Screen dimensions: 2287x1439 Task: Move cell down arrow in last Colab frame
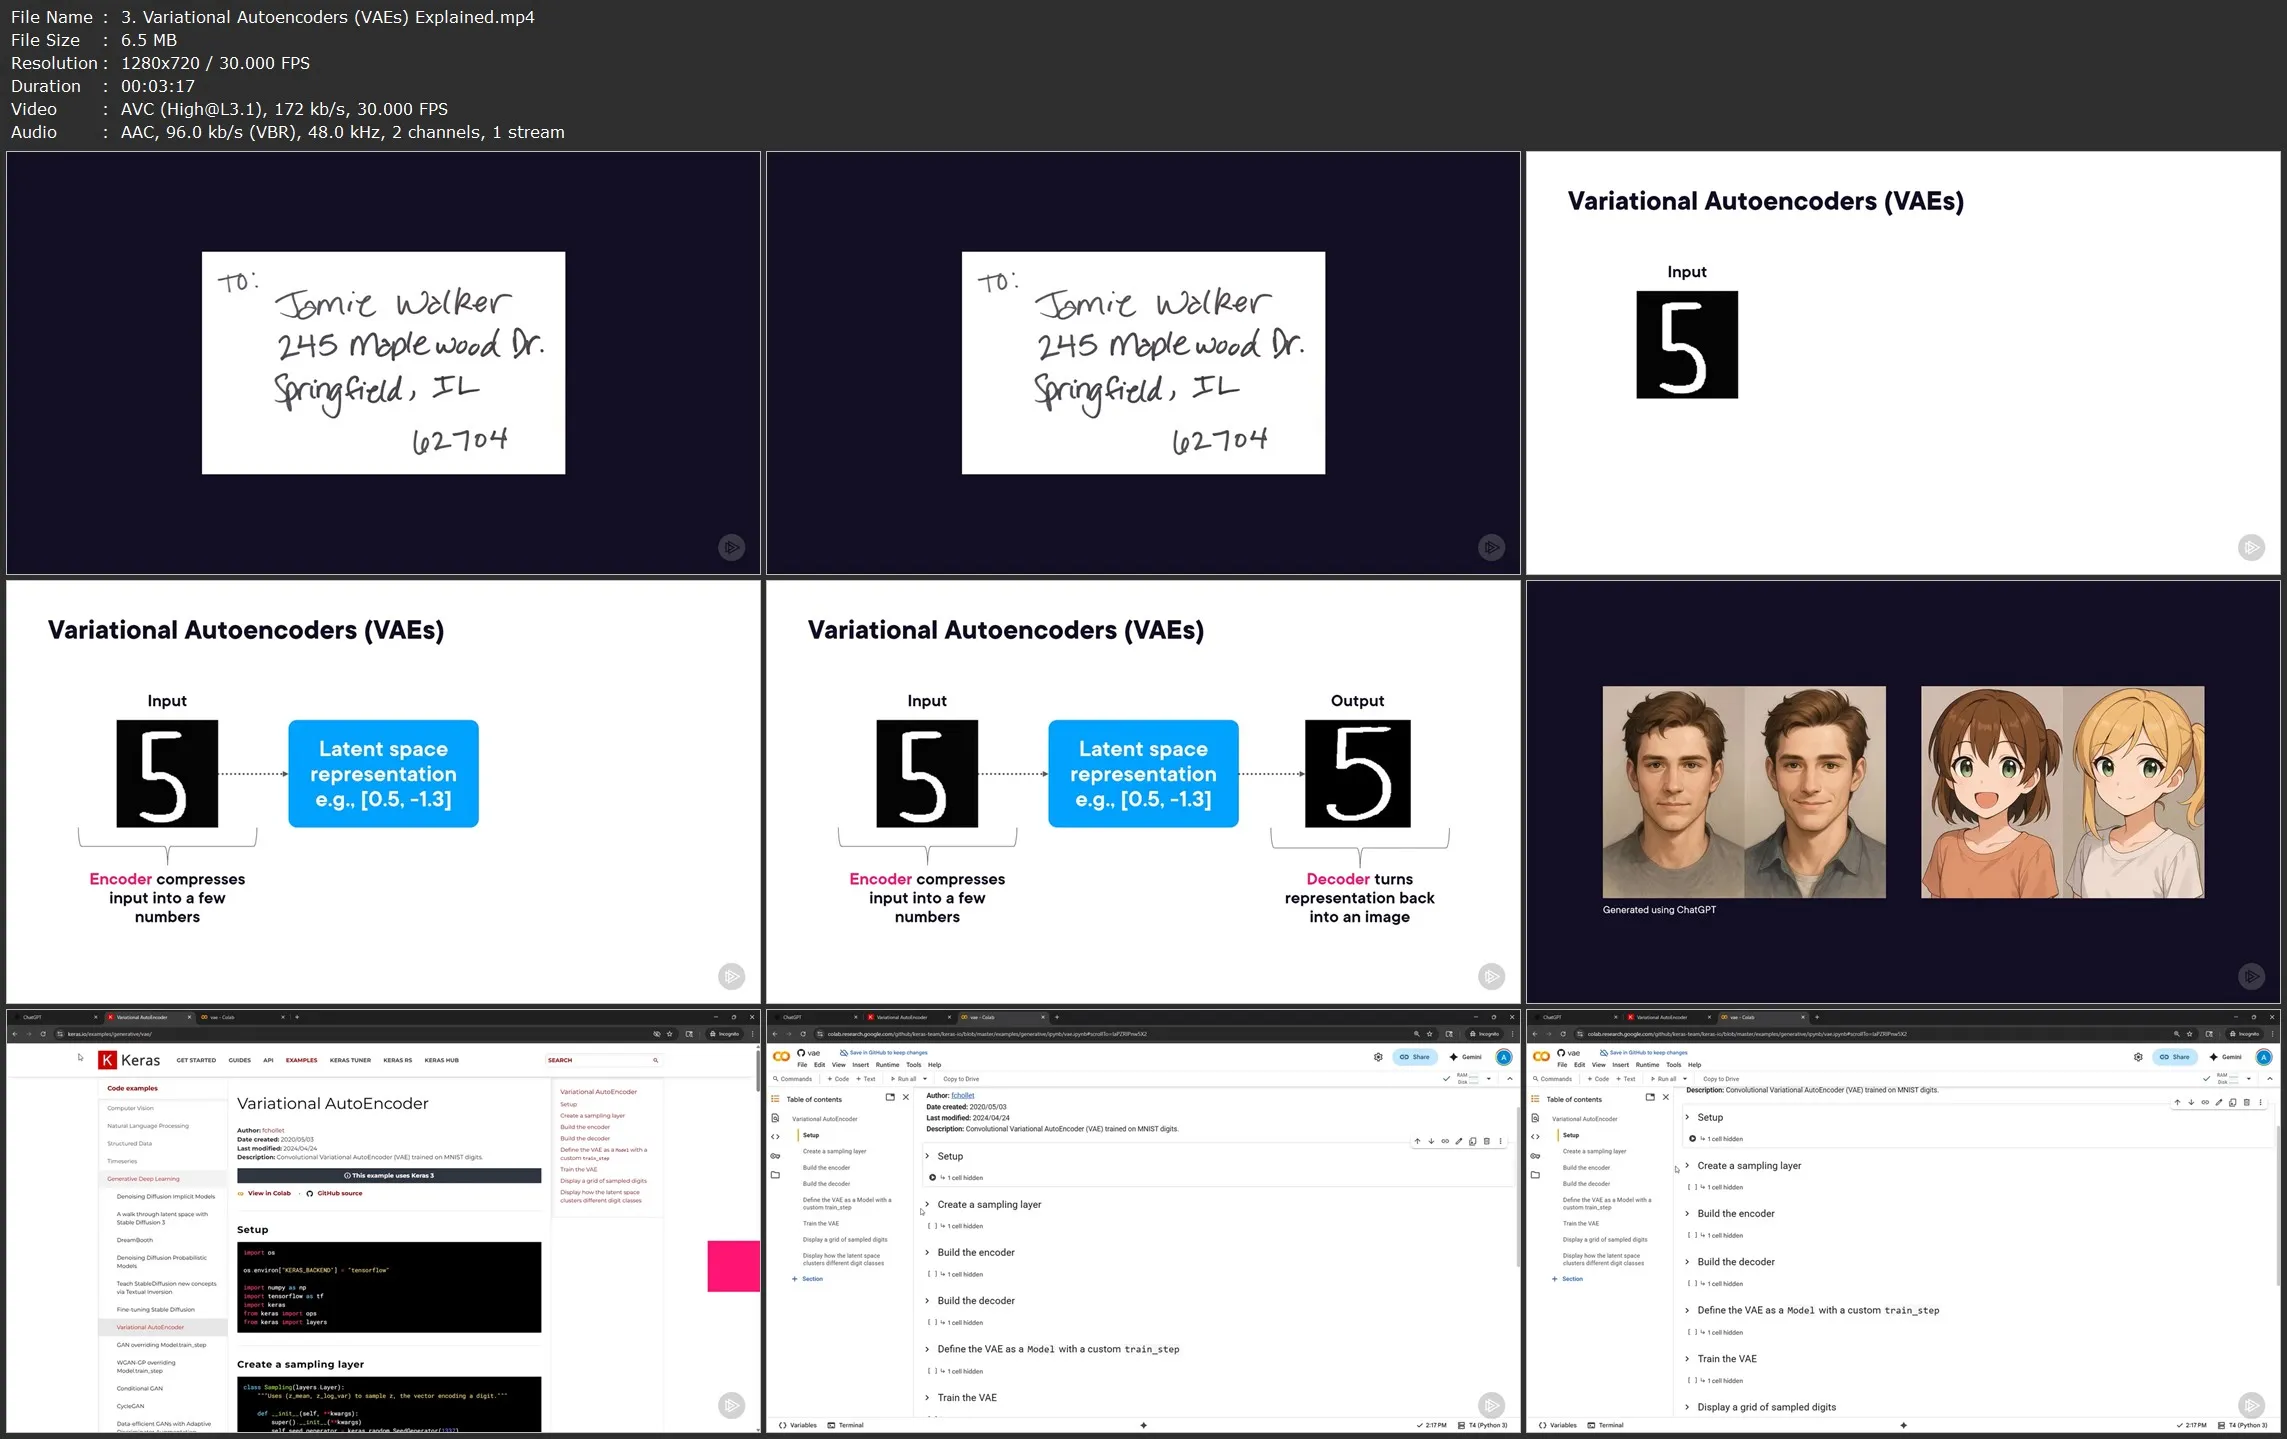(x=2191, y=1102)
